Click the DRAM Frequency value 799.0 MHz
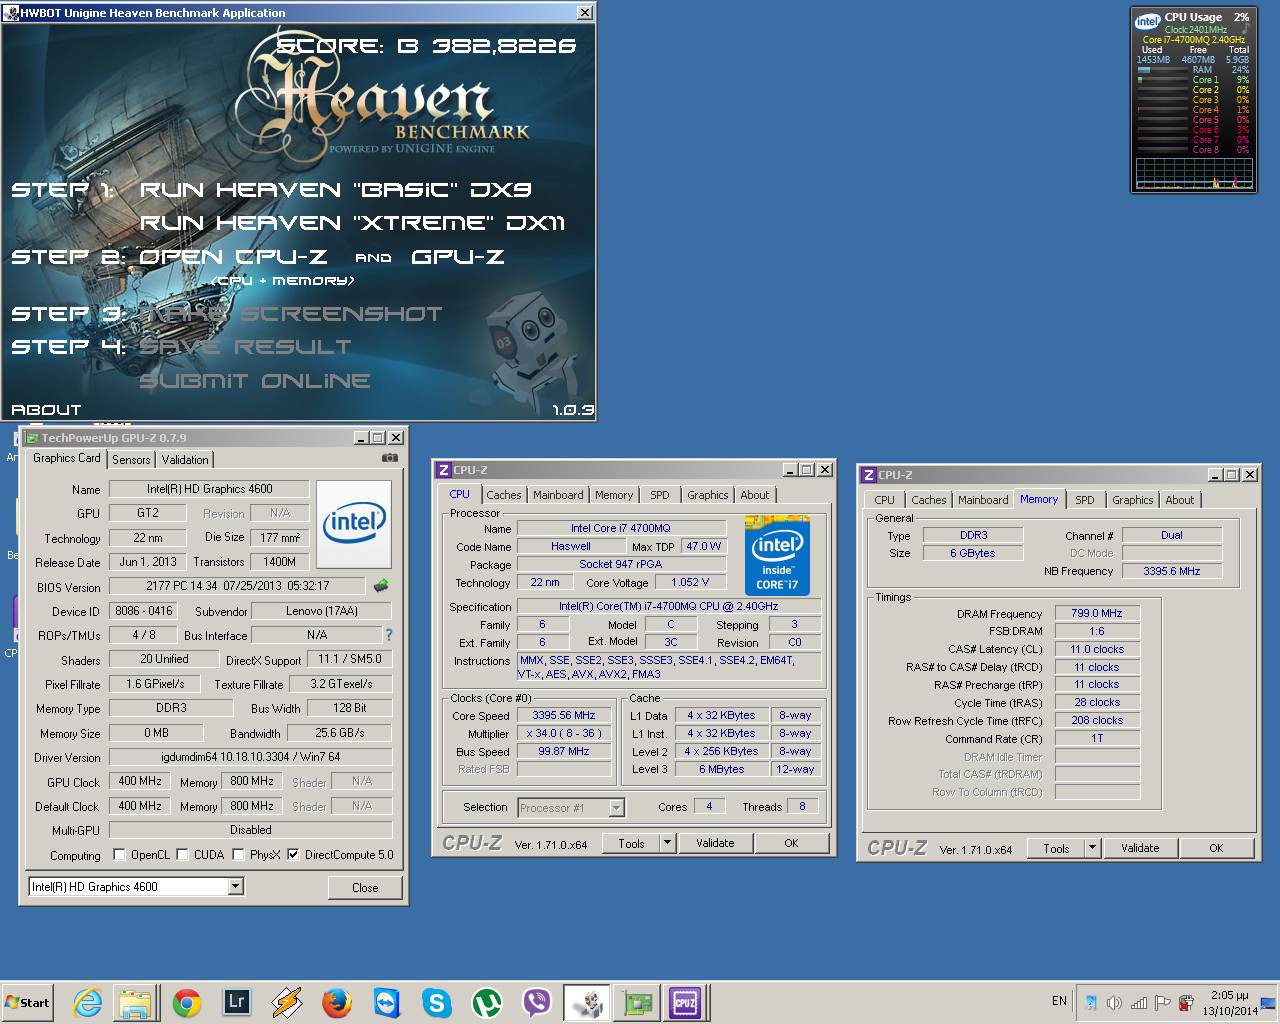 1097,613
